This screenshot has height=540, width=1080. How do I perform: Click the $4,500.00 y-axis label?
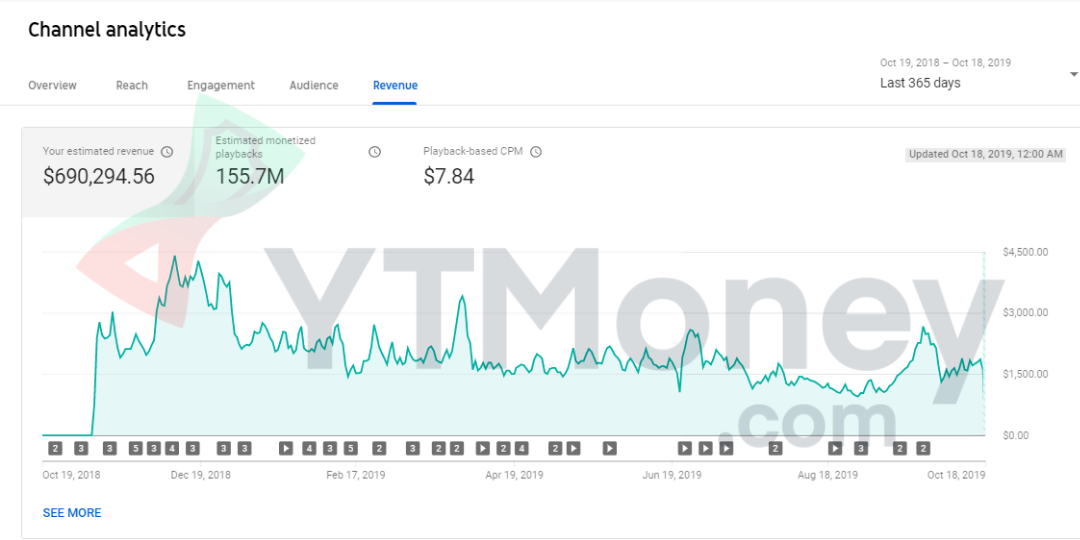(1026, 252)
